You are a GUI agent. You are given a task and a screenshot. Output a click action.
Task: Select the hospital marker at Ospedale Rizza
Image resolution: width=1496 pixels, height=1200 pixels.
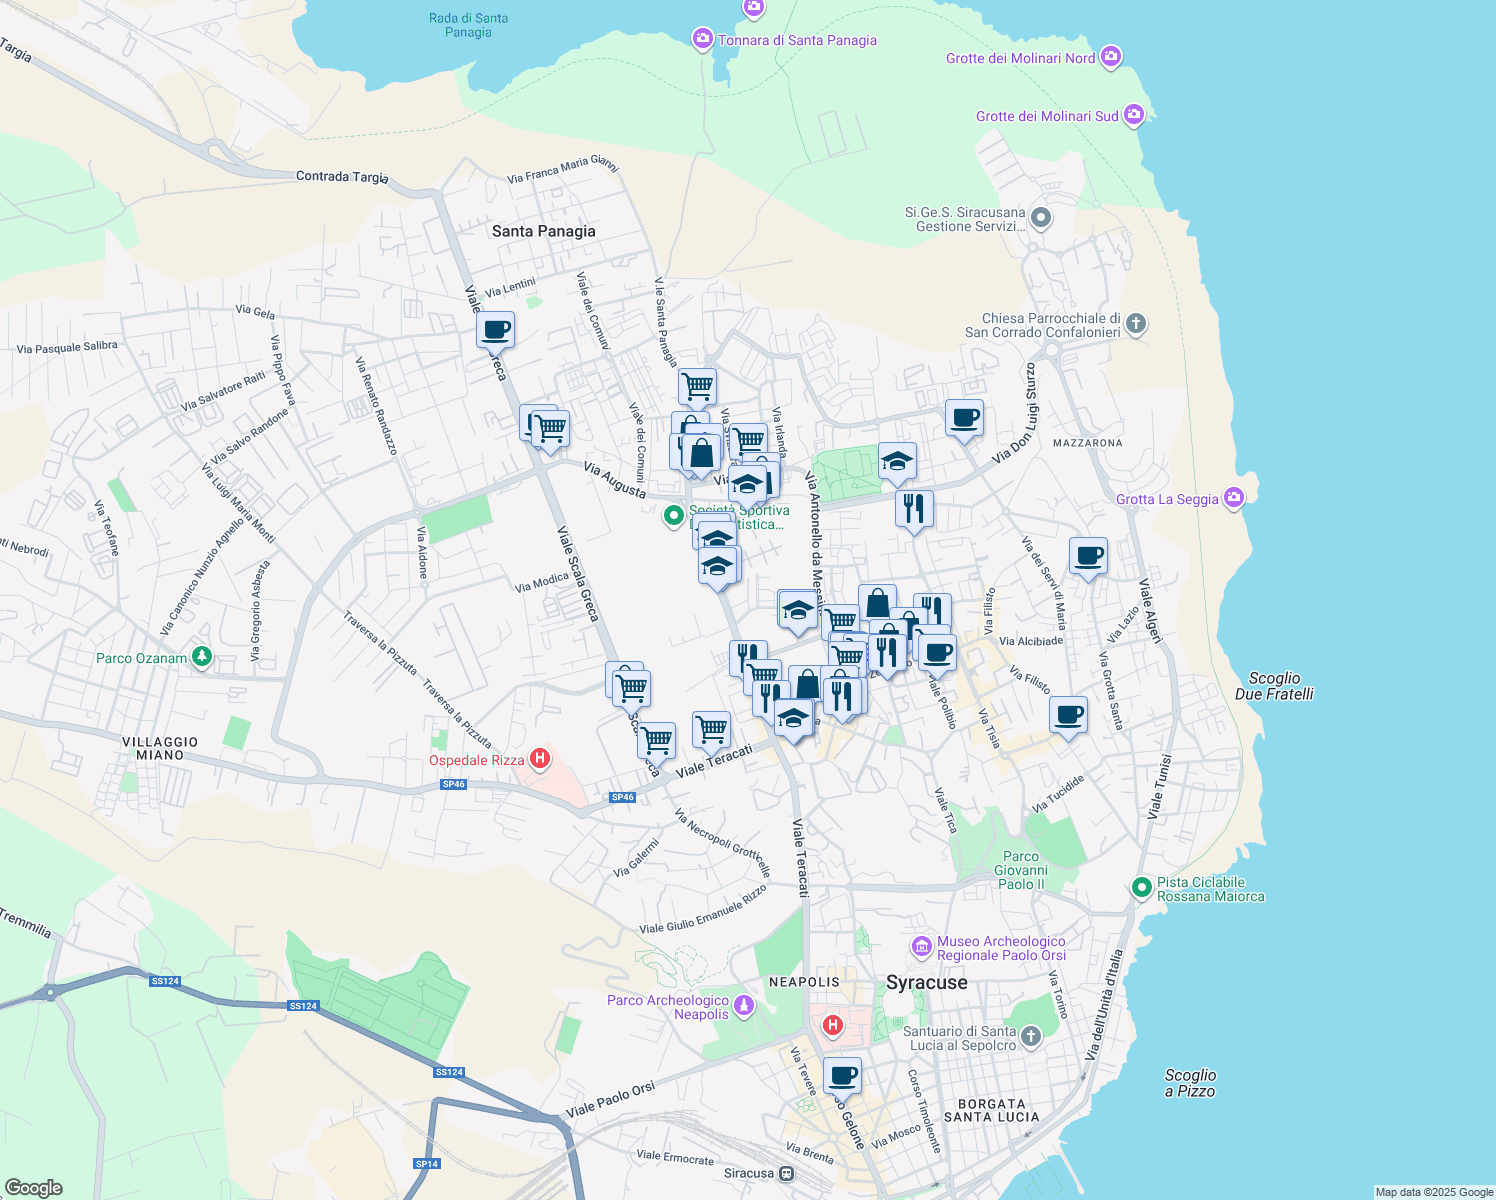541,760
